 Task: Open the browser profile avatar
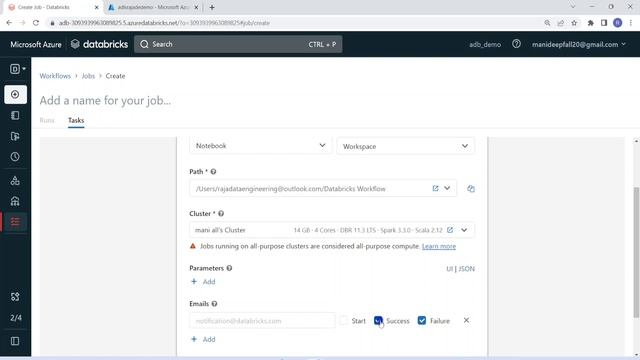618,23
